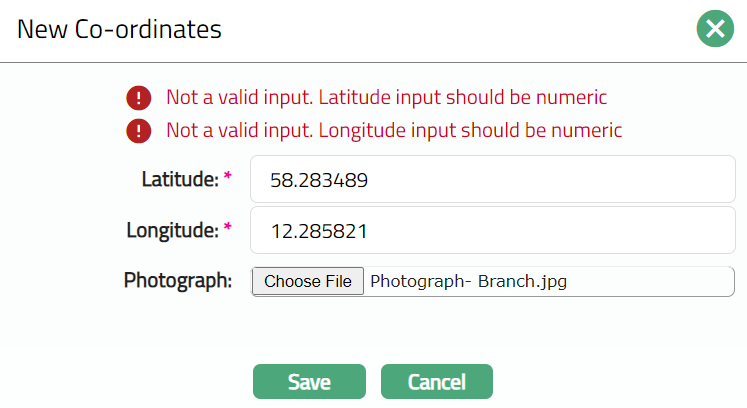
Task: Save the new co-ordinates
Action: point(310,382)
